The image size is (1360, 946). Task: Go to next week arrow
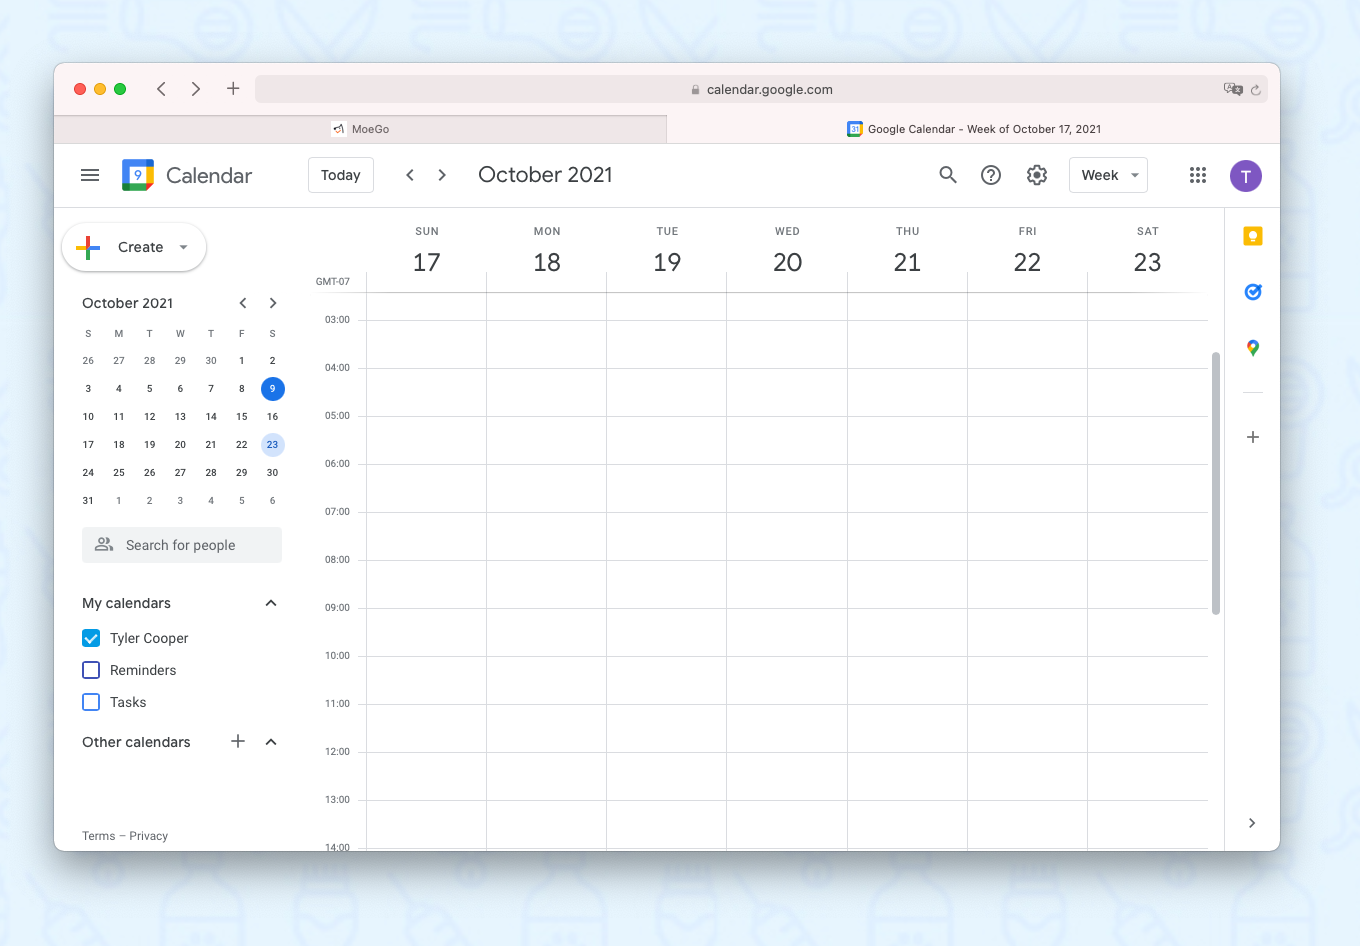[x=442, y=175]
